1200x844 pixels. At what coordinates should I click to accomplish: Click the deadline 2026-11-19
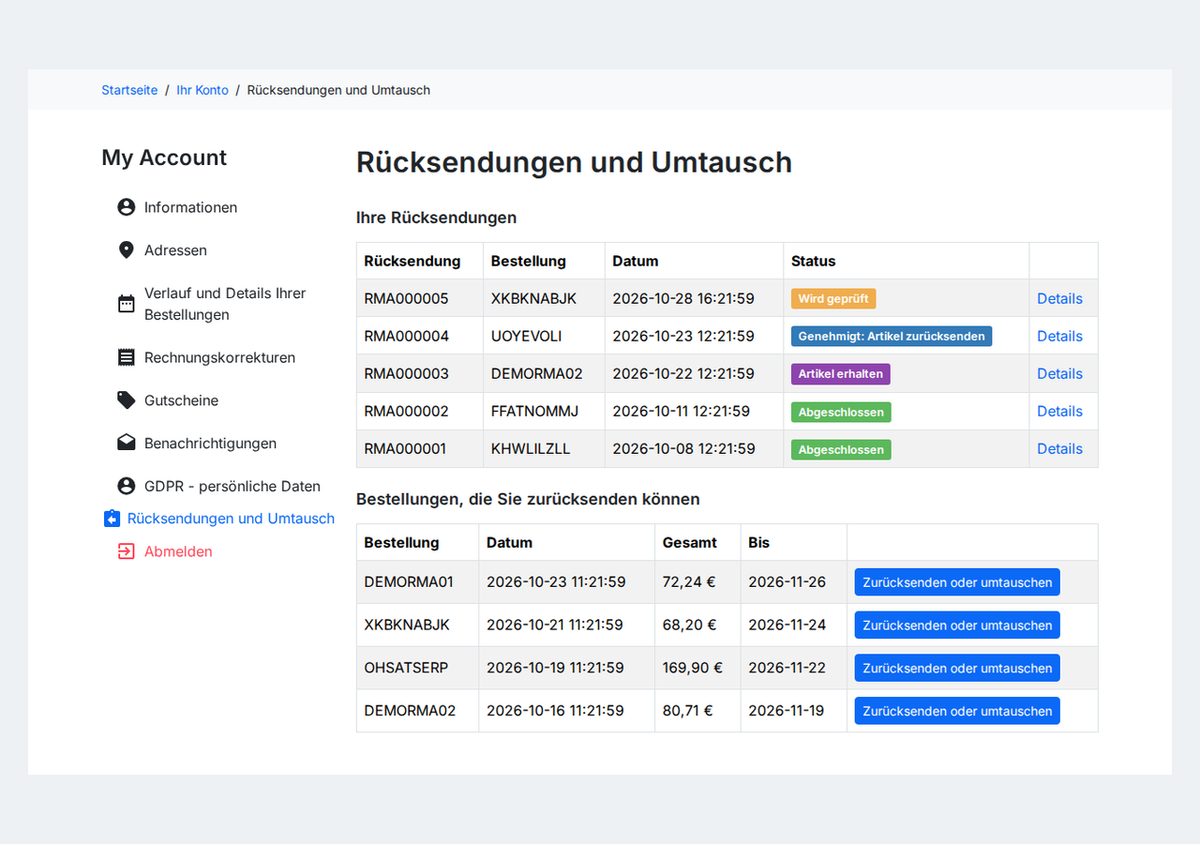tap(786, 711)
